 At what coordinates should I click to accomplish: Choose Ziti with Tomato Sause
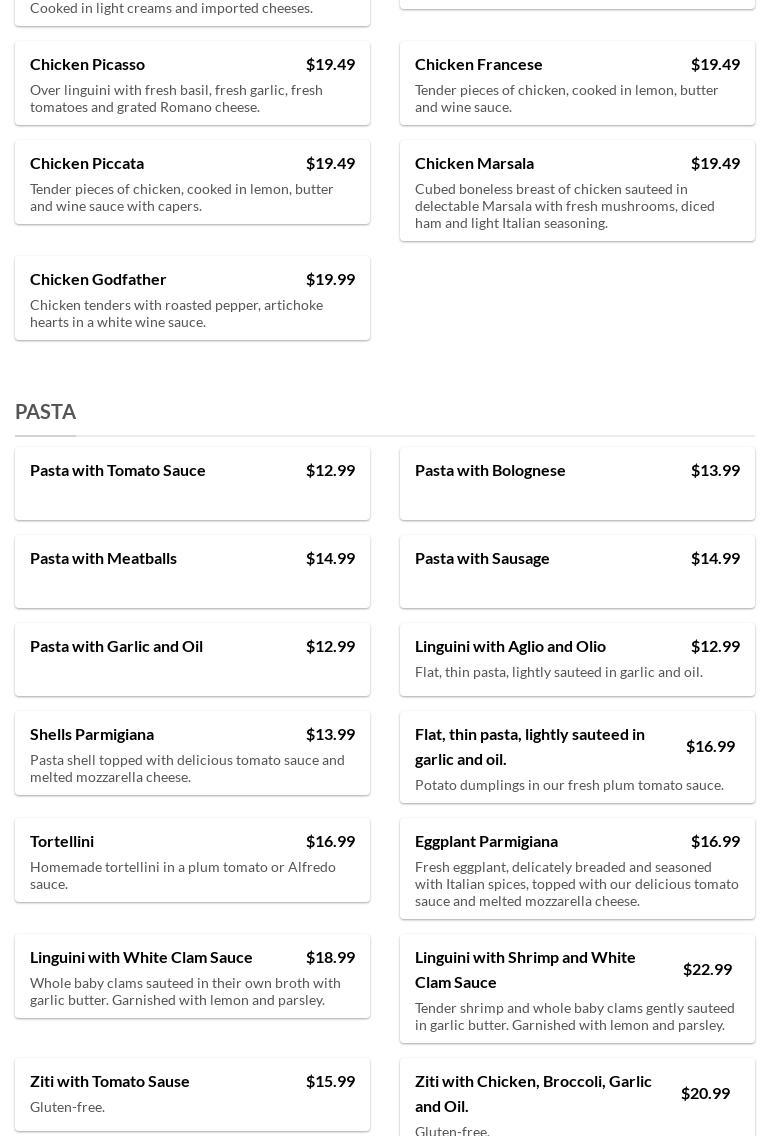pyautogui.click(x=192, y=1094)
